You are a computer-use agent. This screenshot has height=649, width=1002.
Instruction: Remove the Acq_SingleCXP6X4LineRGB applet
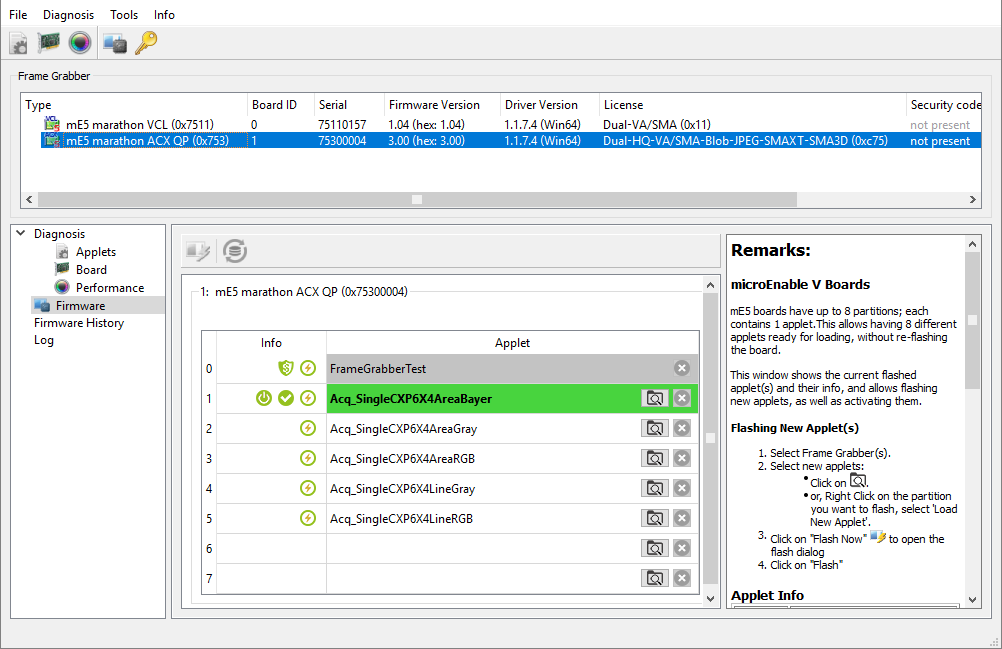(x=682, y=519)
